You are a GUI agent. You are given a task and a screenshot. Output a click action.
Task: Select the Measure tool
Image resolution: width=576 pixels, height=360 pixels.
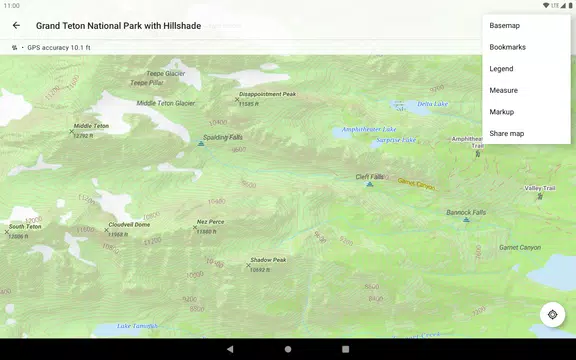(526, 90)
